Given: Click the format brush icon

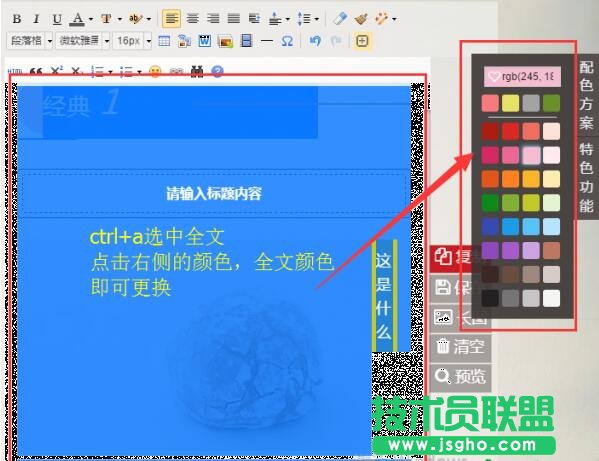Looking at the screenshot, I should click(x=361, y=18).
